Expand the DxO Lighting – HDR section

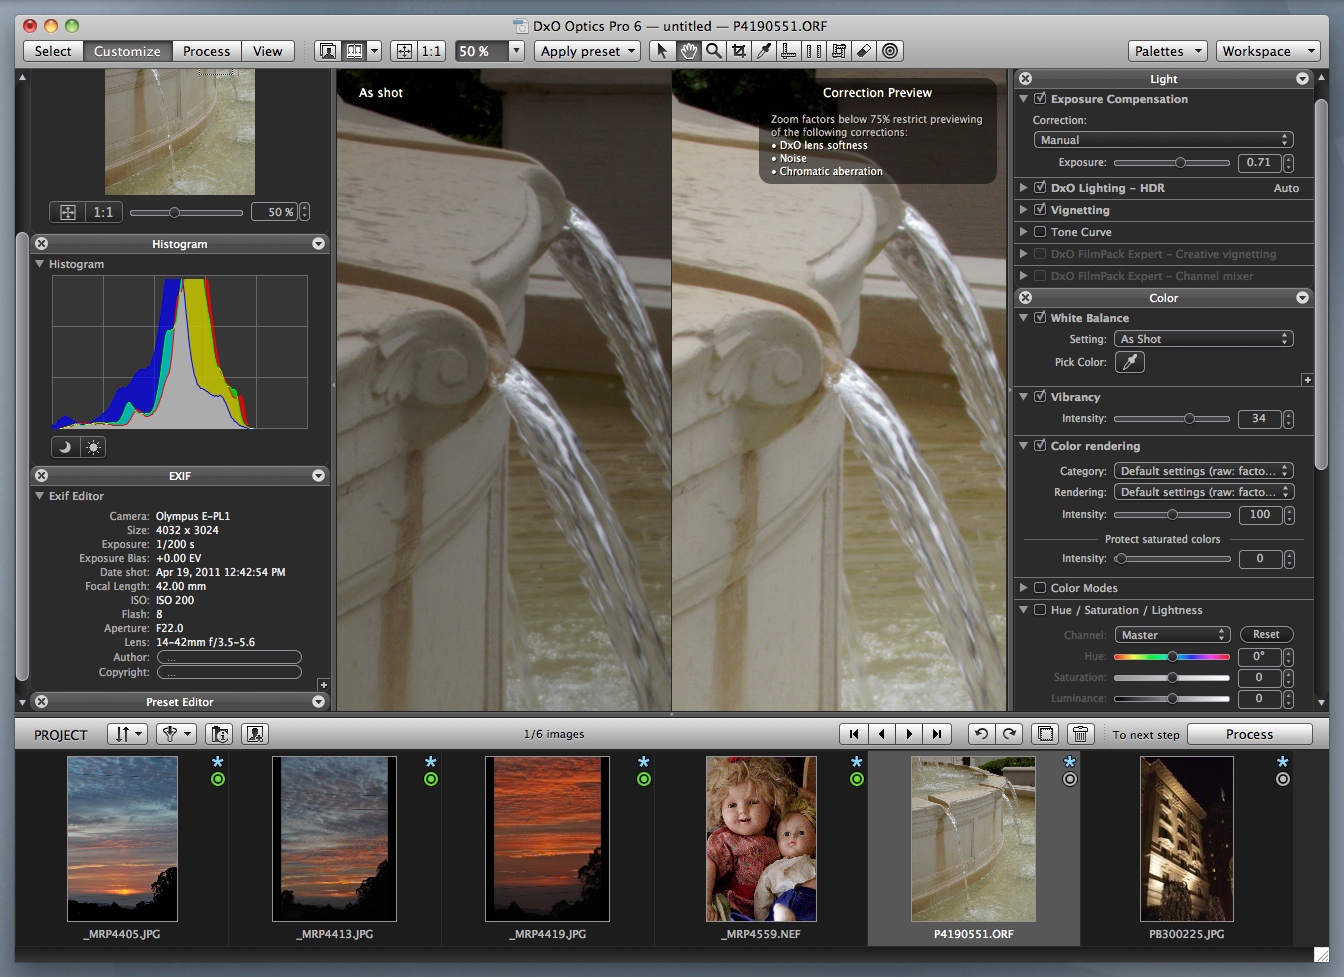point(1023,188)
